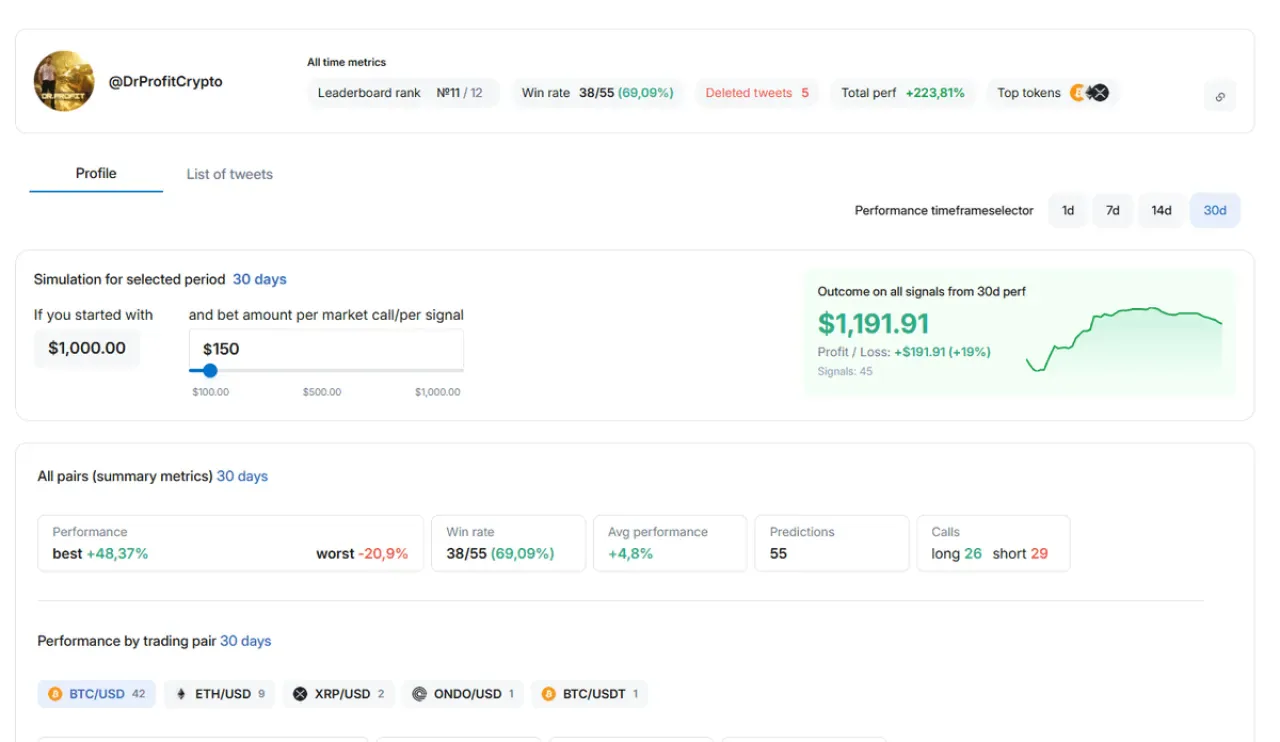Open the List of tweets tab

[229, 174]
